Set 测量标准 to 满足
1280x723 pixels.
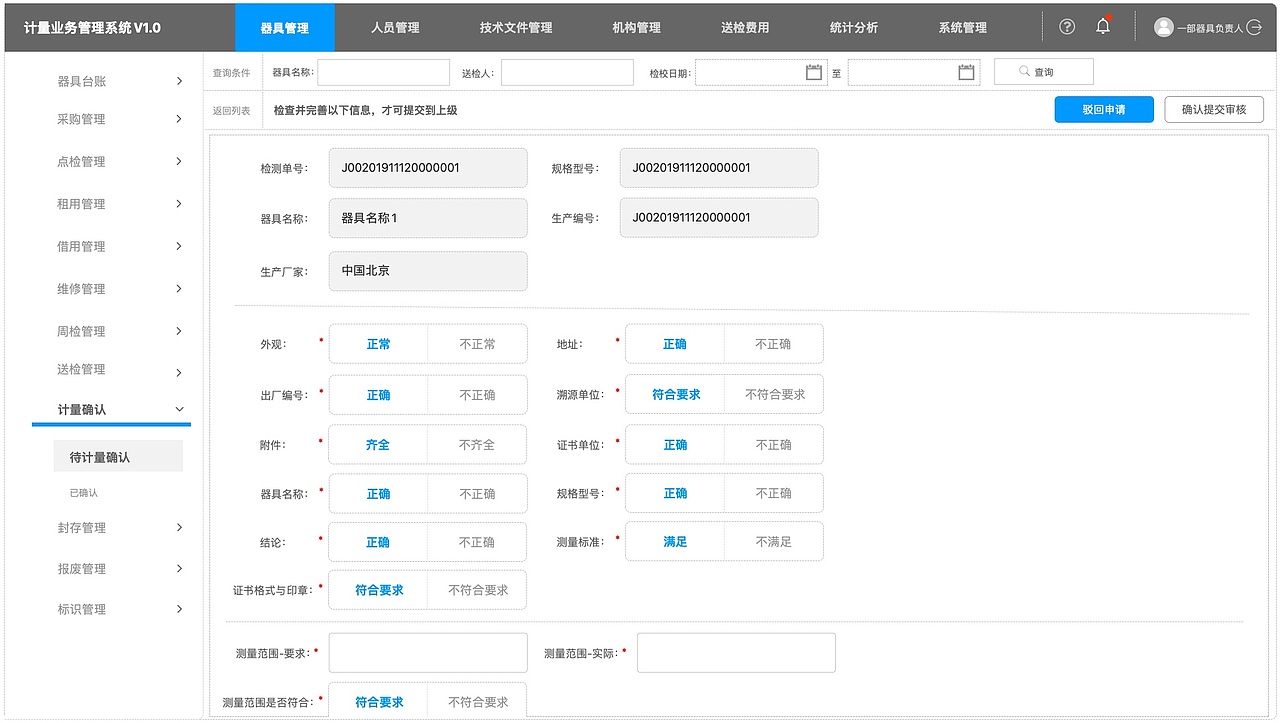(675, 542)
